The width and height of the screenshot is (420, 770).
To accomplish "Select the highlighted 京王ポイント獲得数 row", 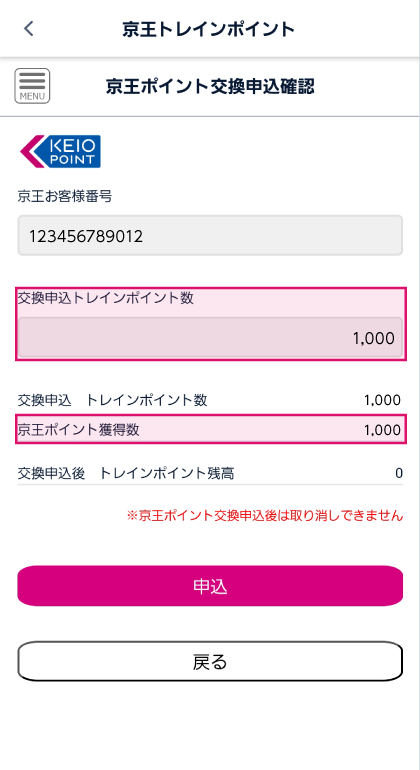I will tap(211, 429).
